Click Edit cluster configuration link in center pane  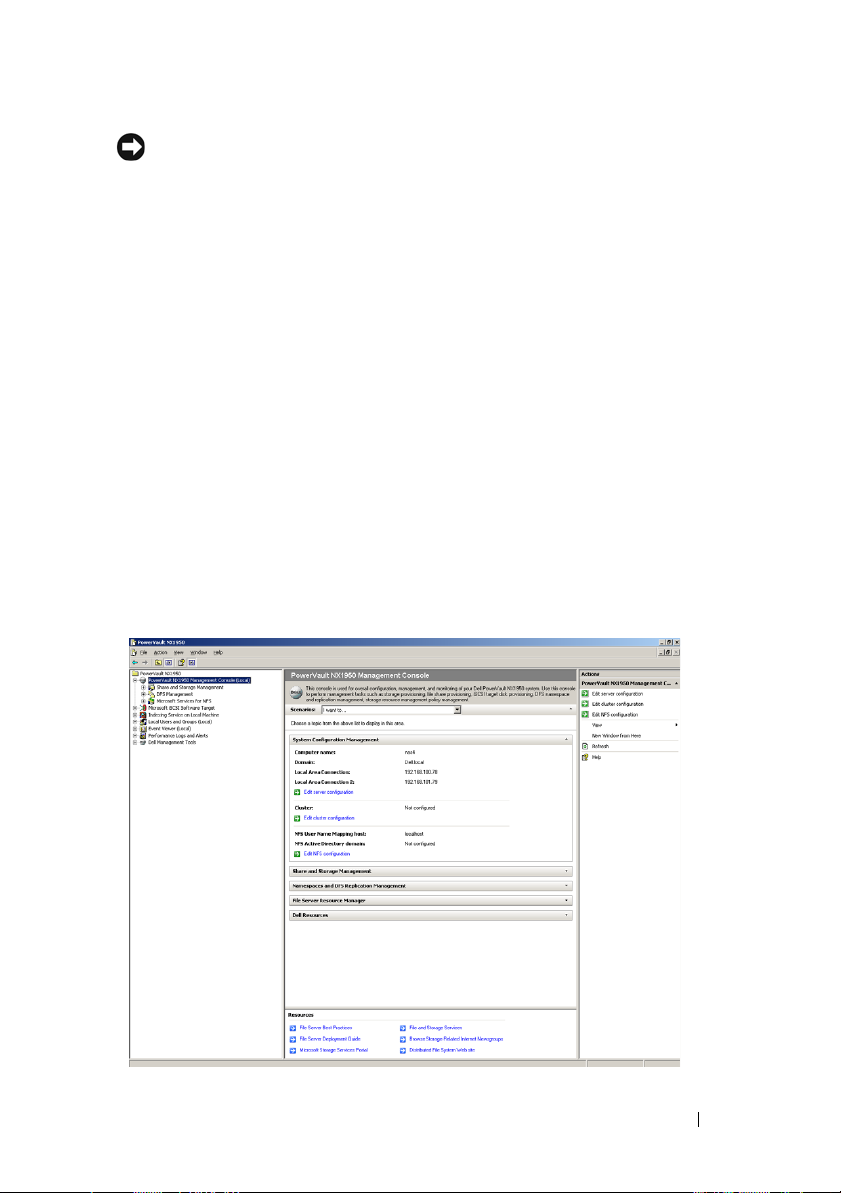329,818
